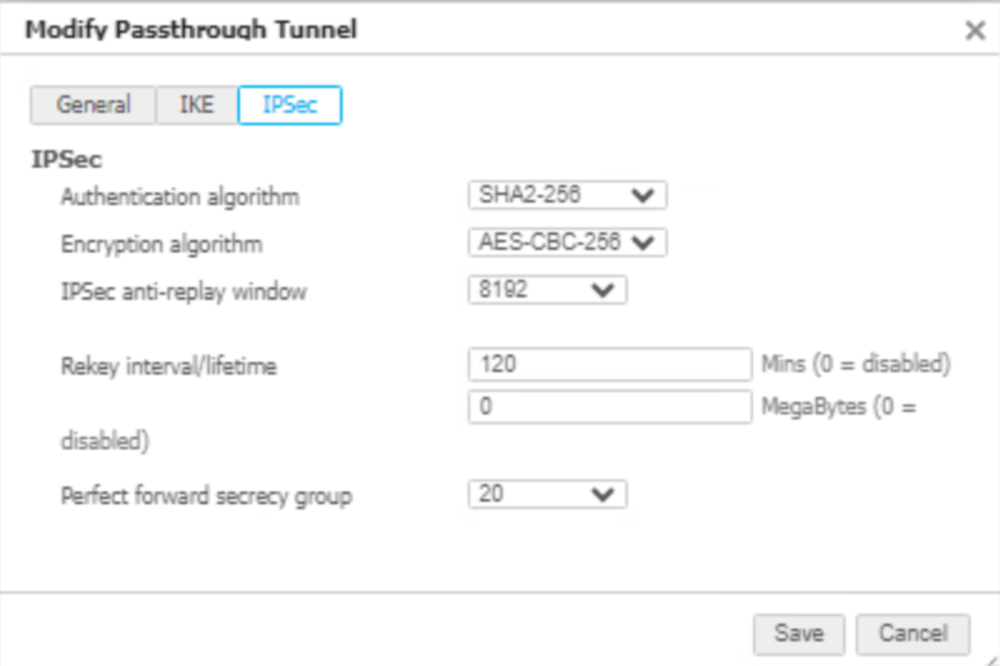Click the dialog resize grip corner

pyautogui.click(x=989, y=656)
